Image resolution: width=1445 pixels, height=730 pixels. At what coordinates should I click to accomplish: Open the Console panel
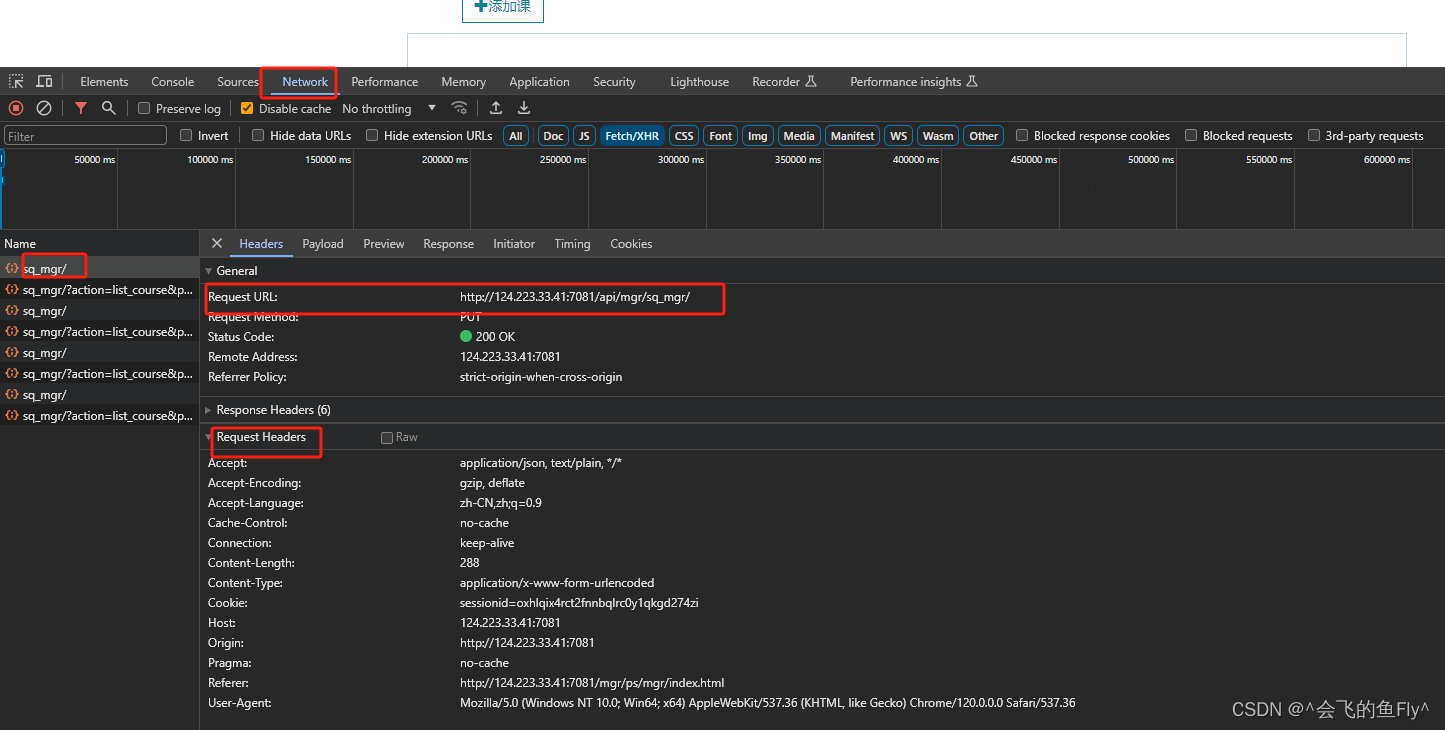[173, 82]
